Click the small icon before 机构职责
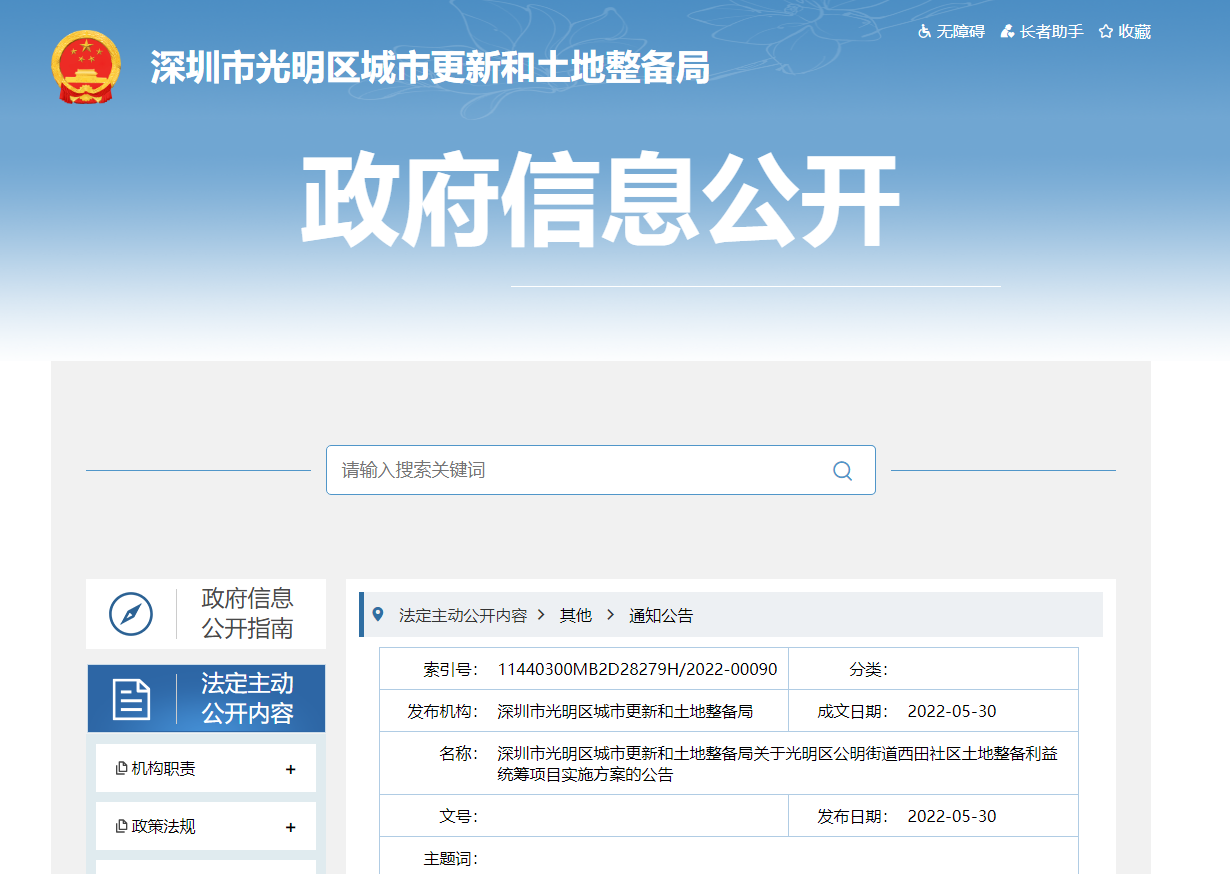This screenshot has height=874, width=1230. click(x=121, y=768)
